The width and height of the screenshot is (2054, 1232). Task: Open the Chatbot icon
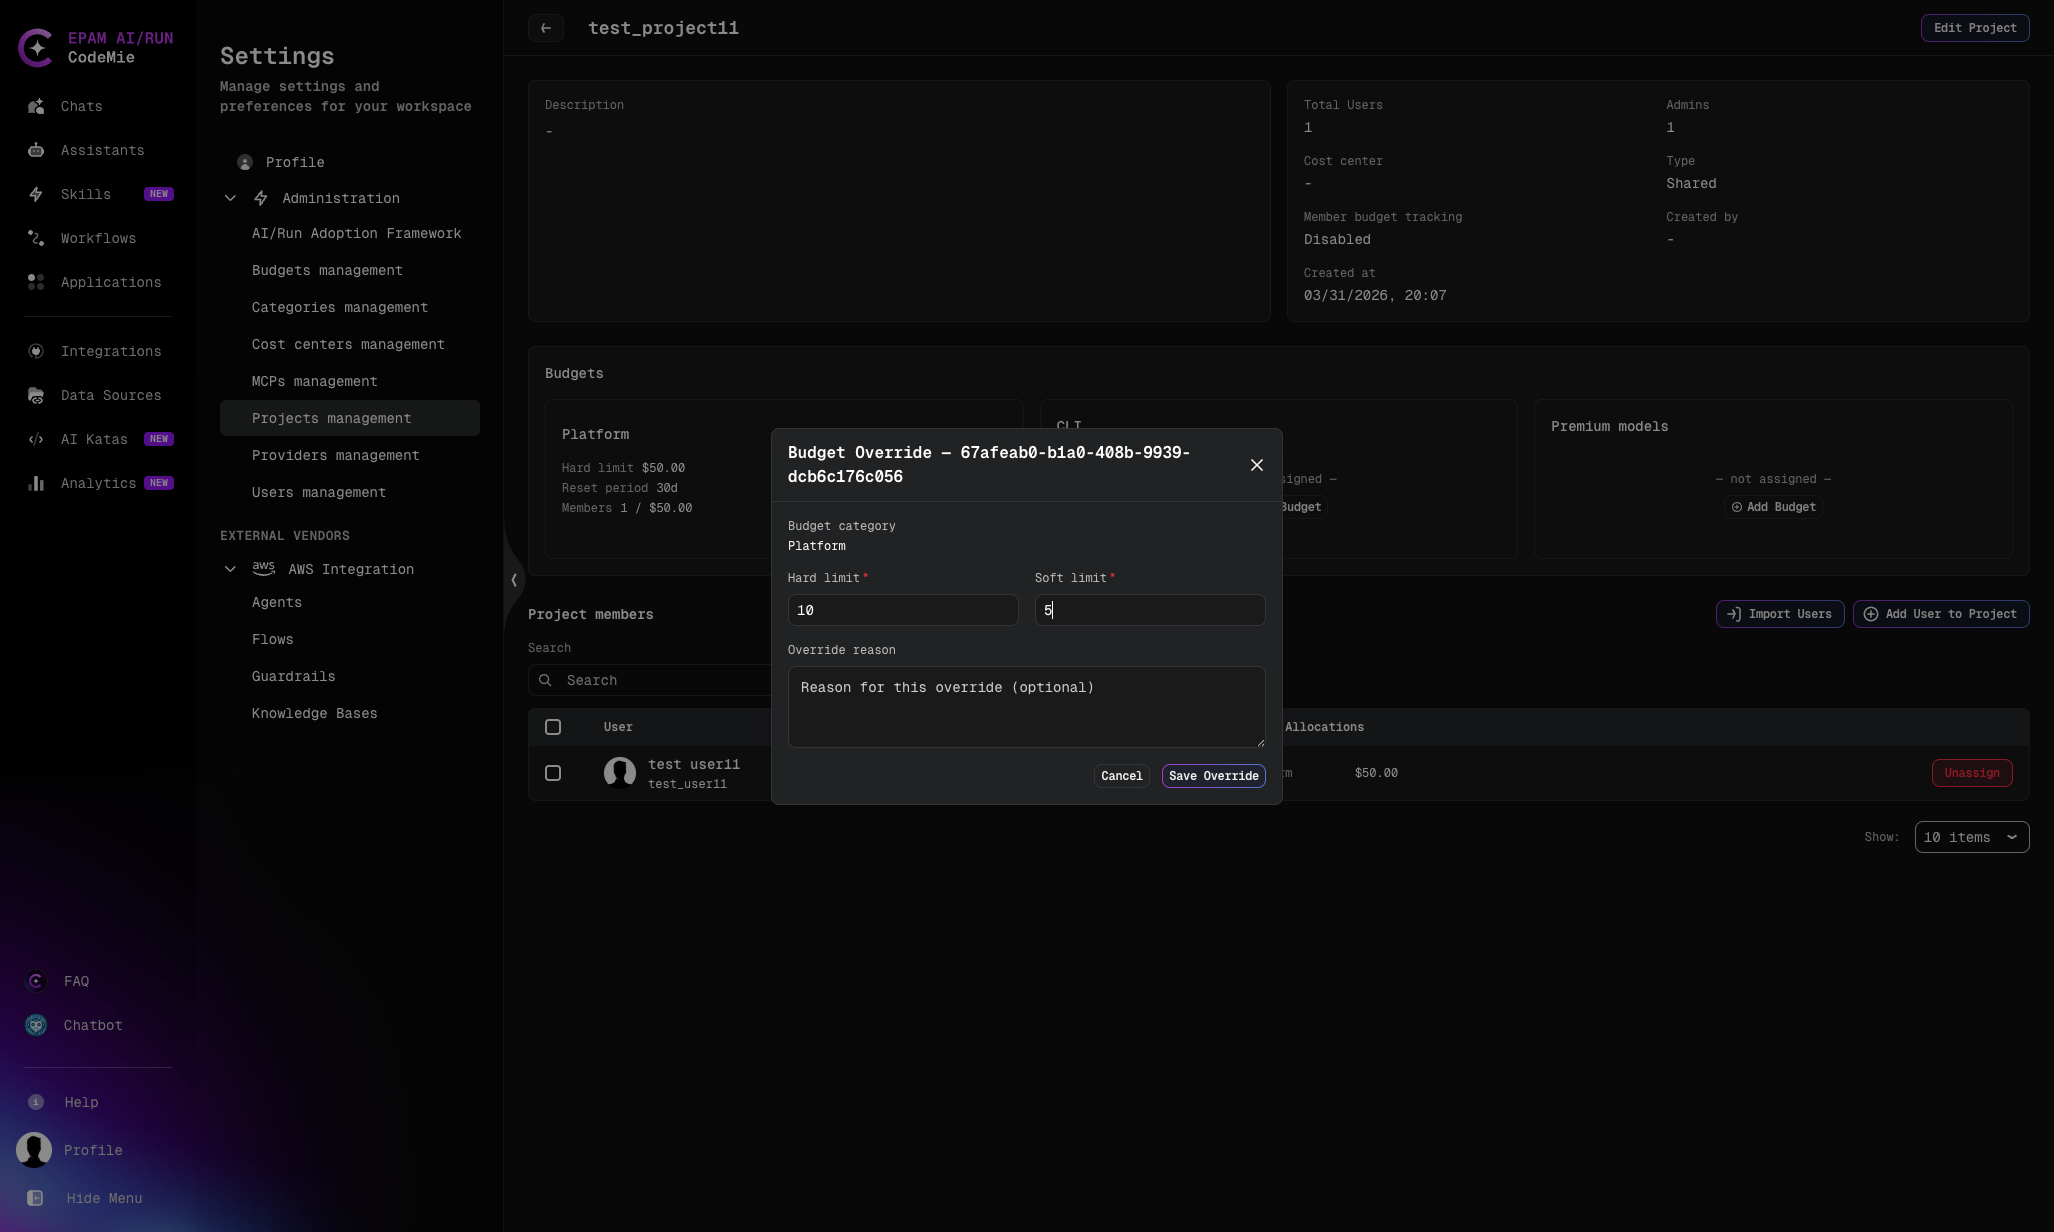36,1025
